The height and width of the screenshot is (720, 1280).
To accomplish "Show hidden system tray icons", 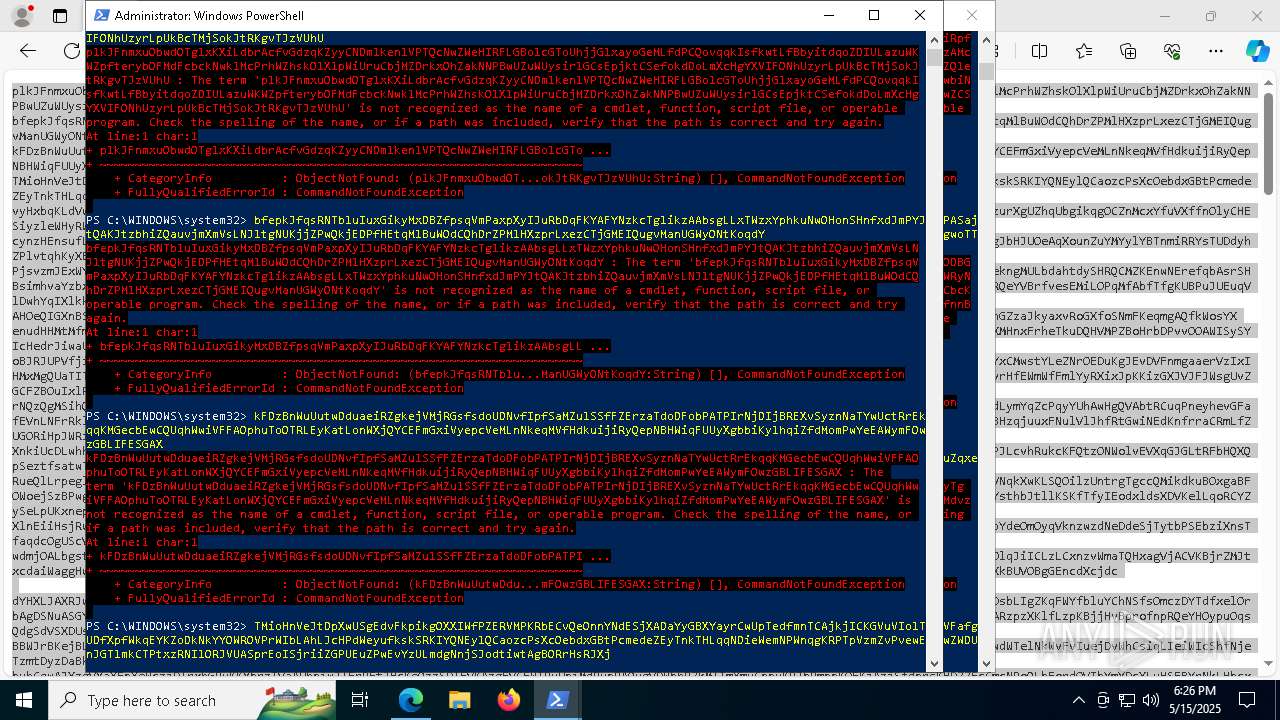I will tap(1078, 700).
